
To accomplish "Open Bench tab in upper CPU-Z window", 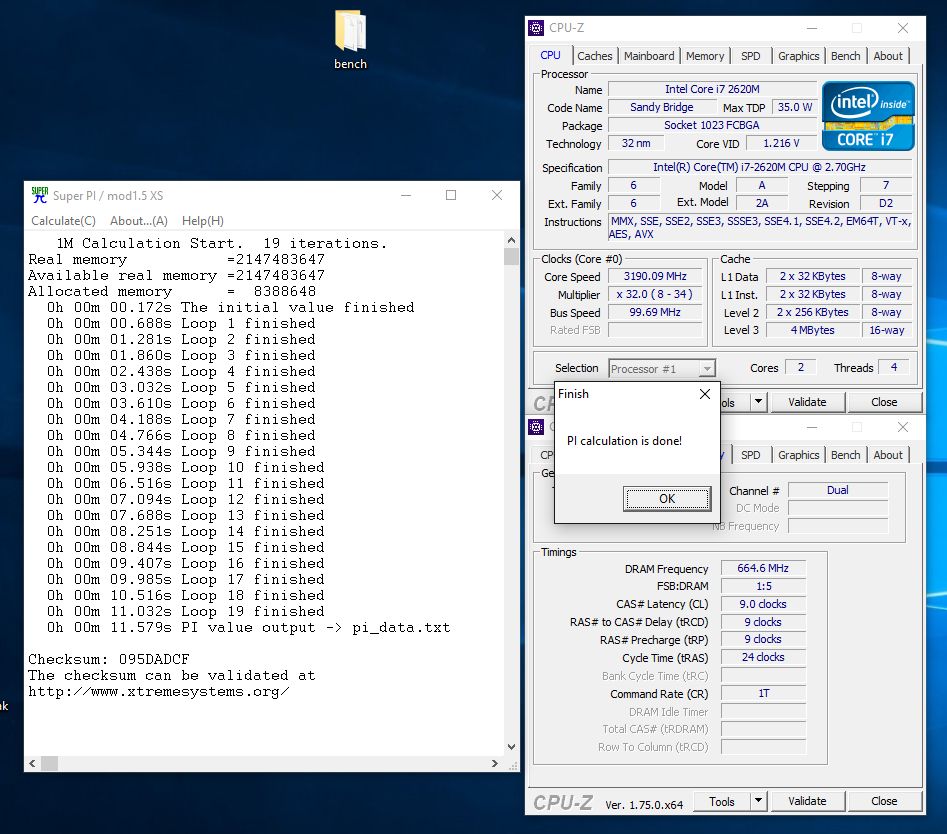I will coord(846,56).
